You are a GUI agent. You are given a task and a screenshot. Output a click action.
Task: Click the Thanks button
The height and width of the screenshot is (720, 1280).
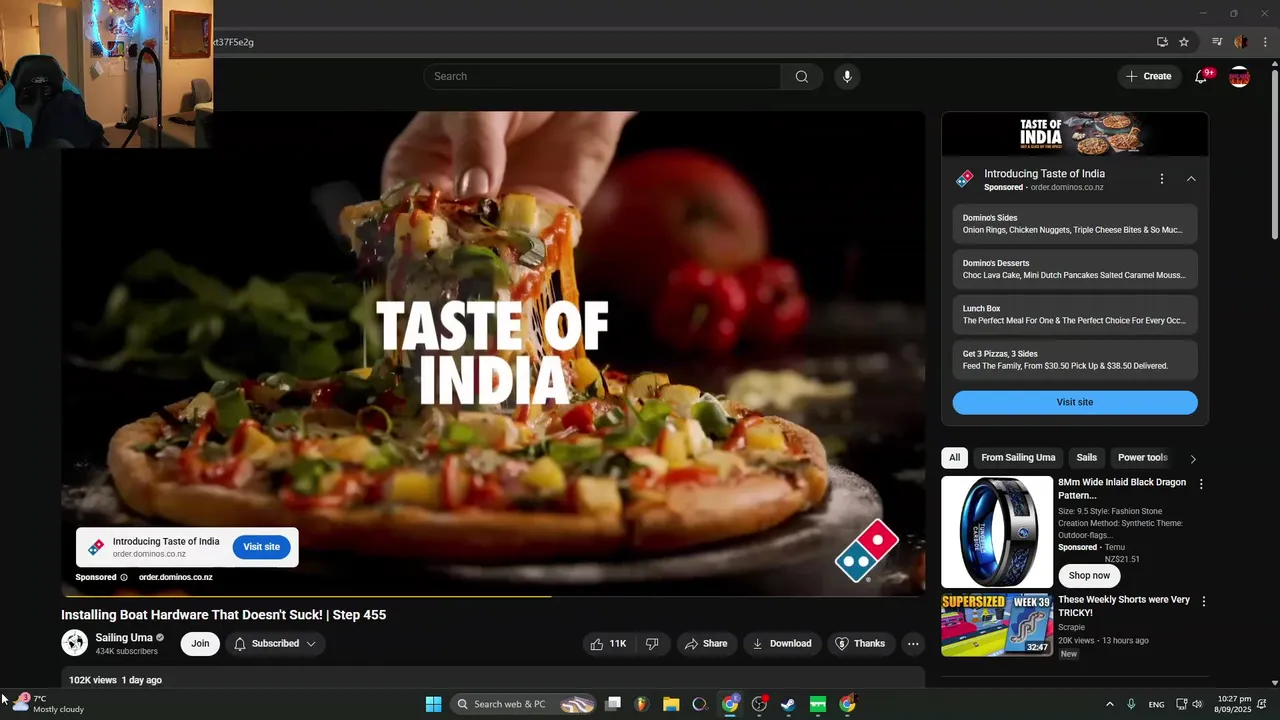pos(860,644)
